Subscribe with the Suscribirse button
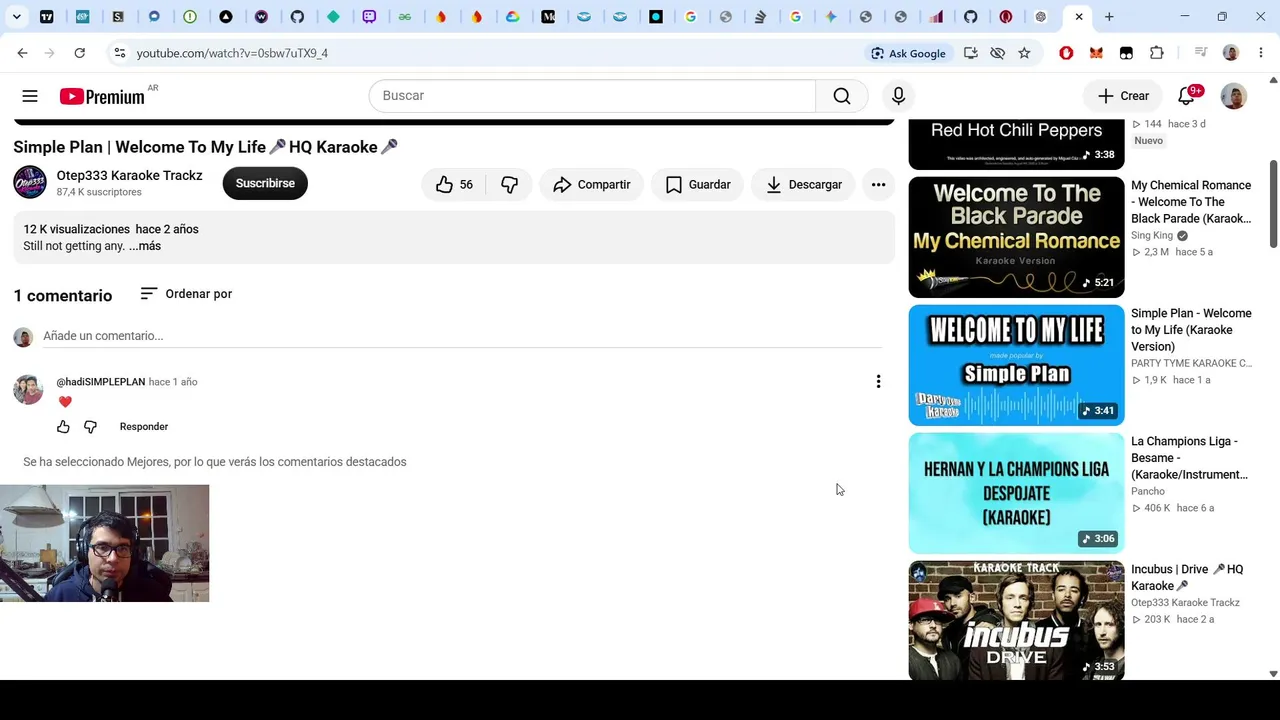The image size is (1280, 720). [265, 184]
